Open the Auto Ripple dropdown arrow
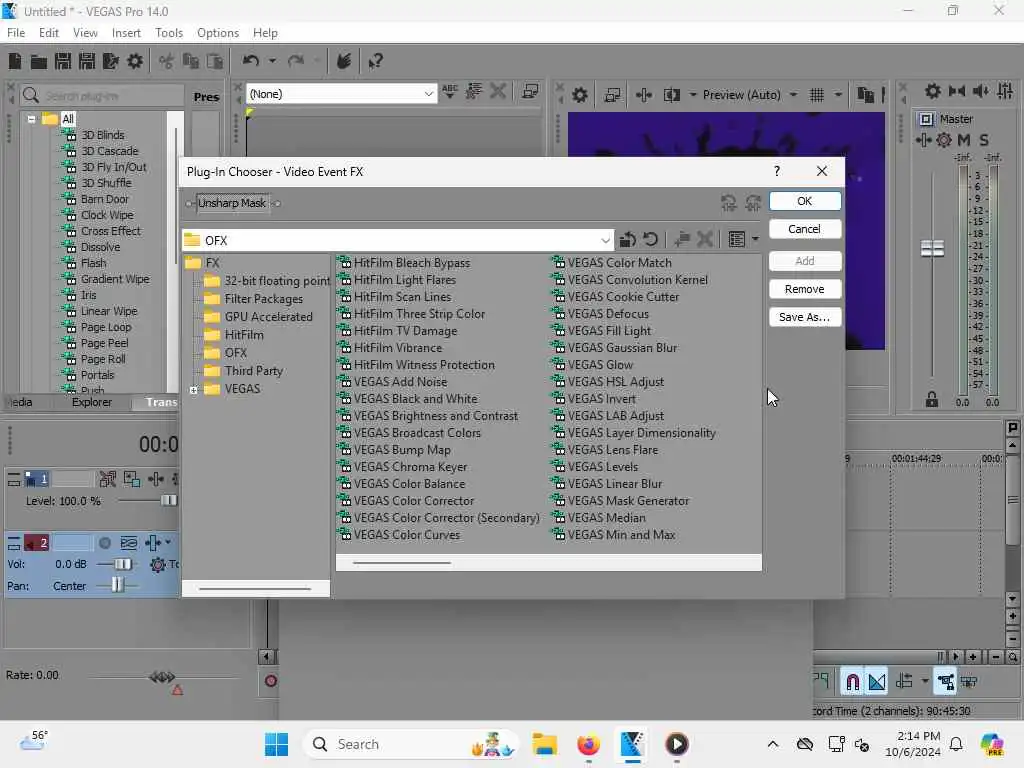 [x=925, y=682]
